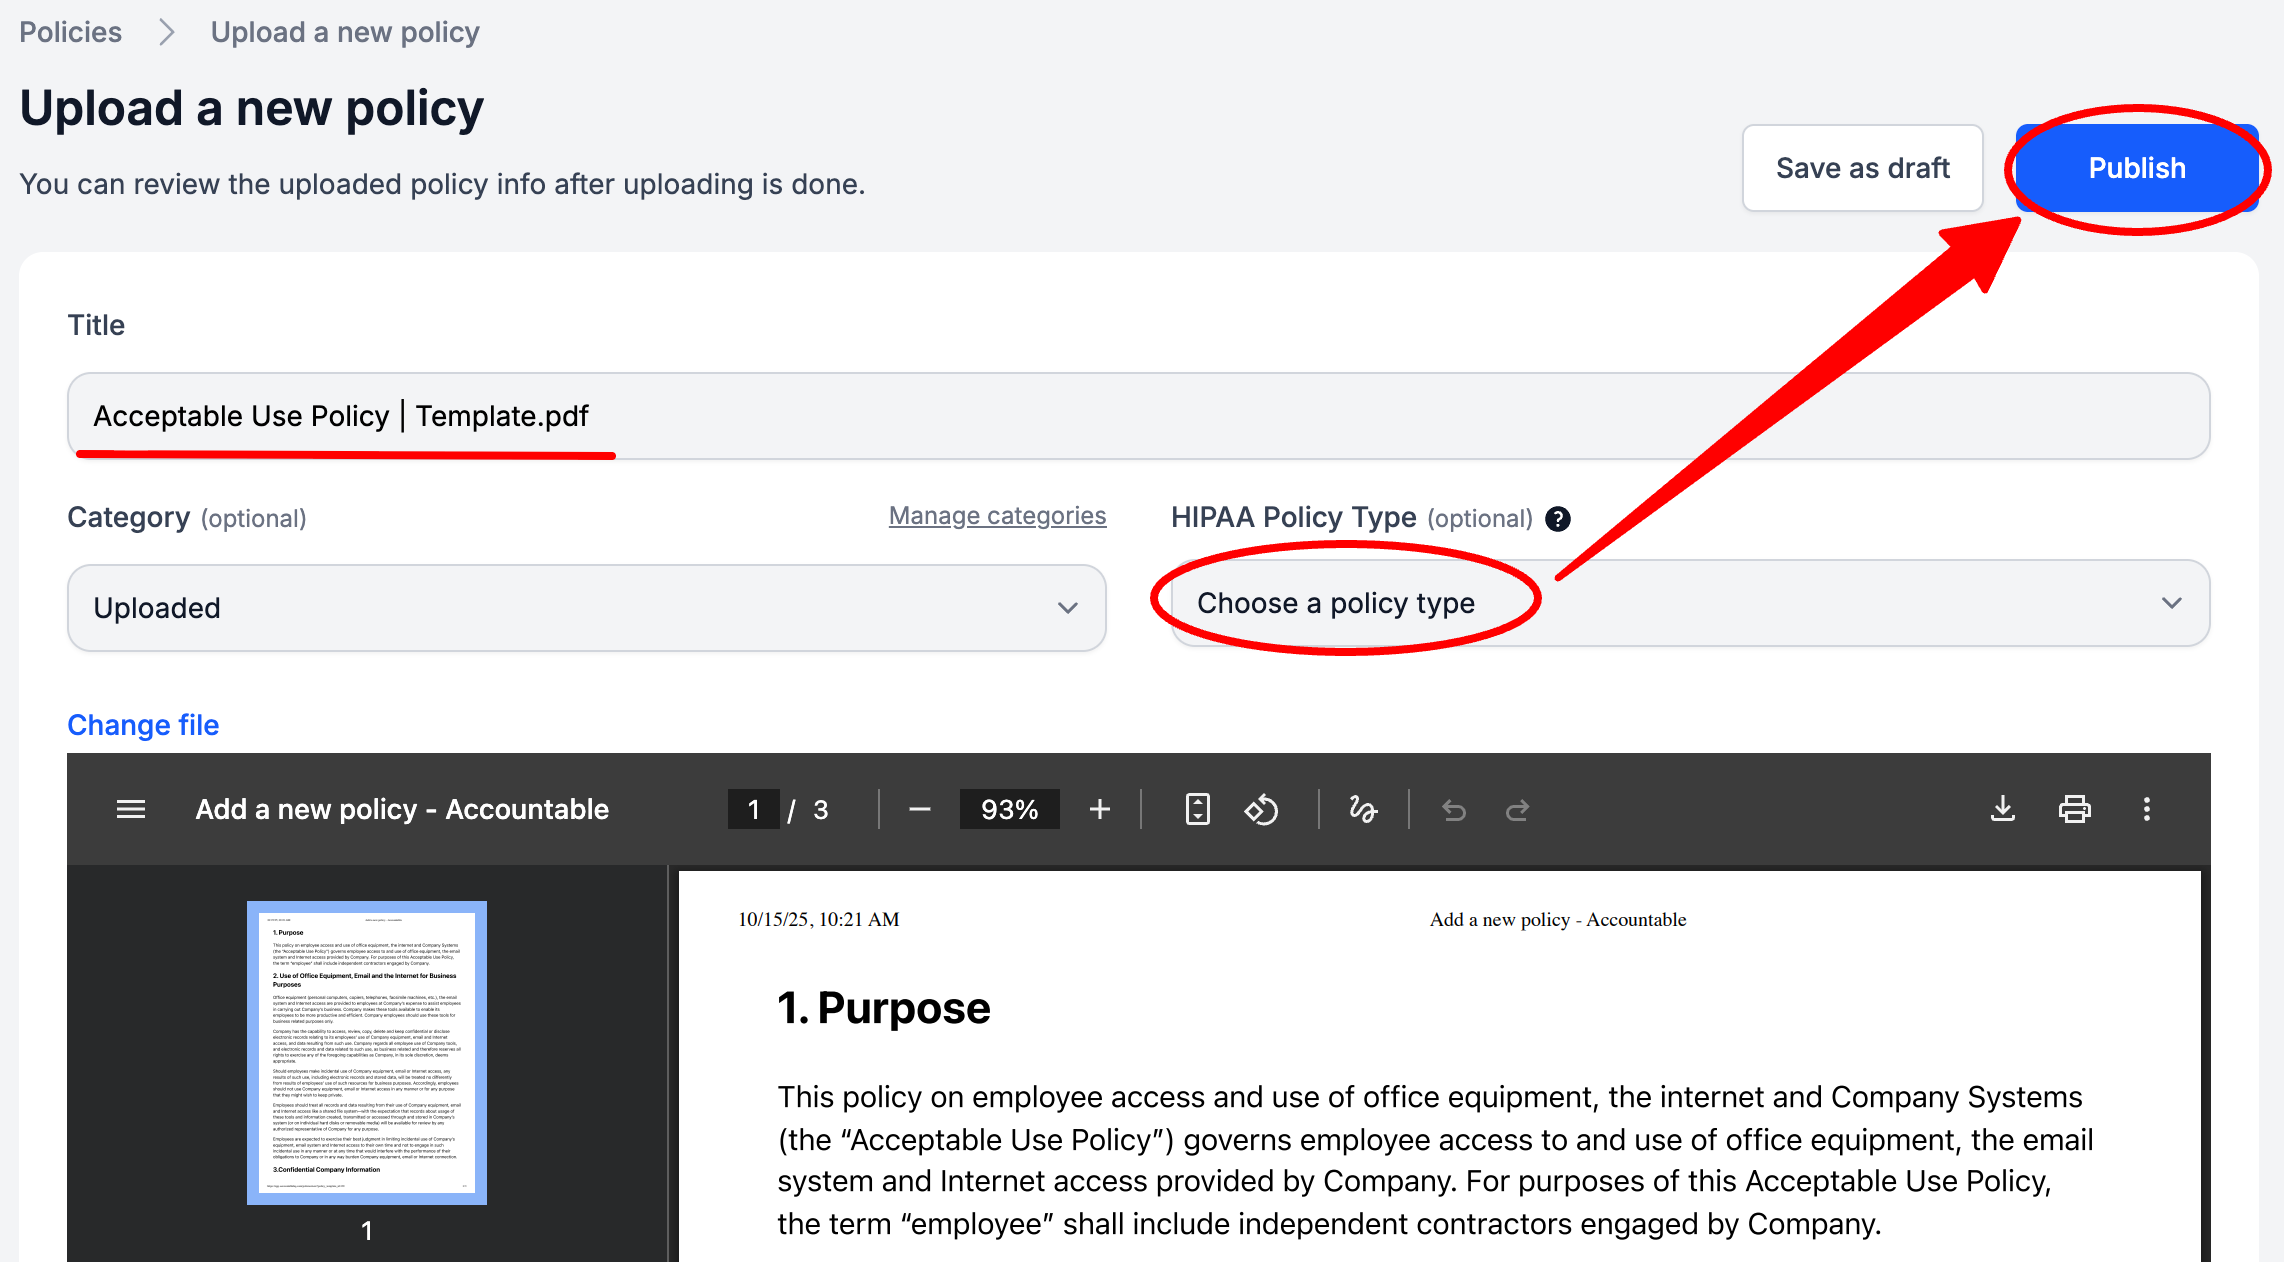Screen dimensions: 2284x1262
Task: Open the PDF viewer more actions menu
Action: [2146, 809]
